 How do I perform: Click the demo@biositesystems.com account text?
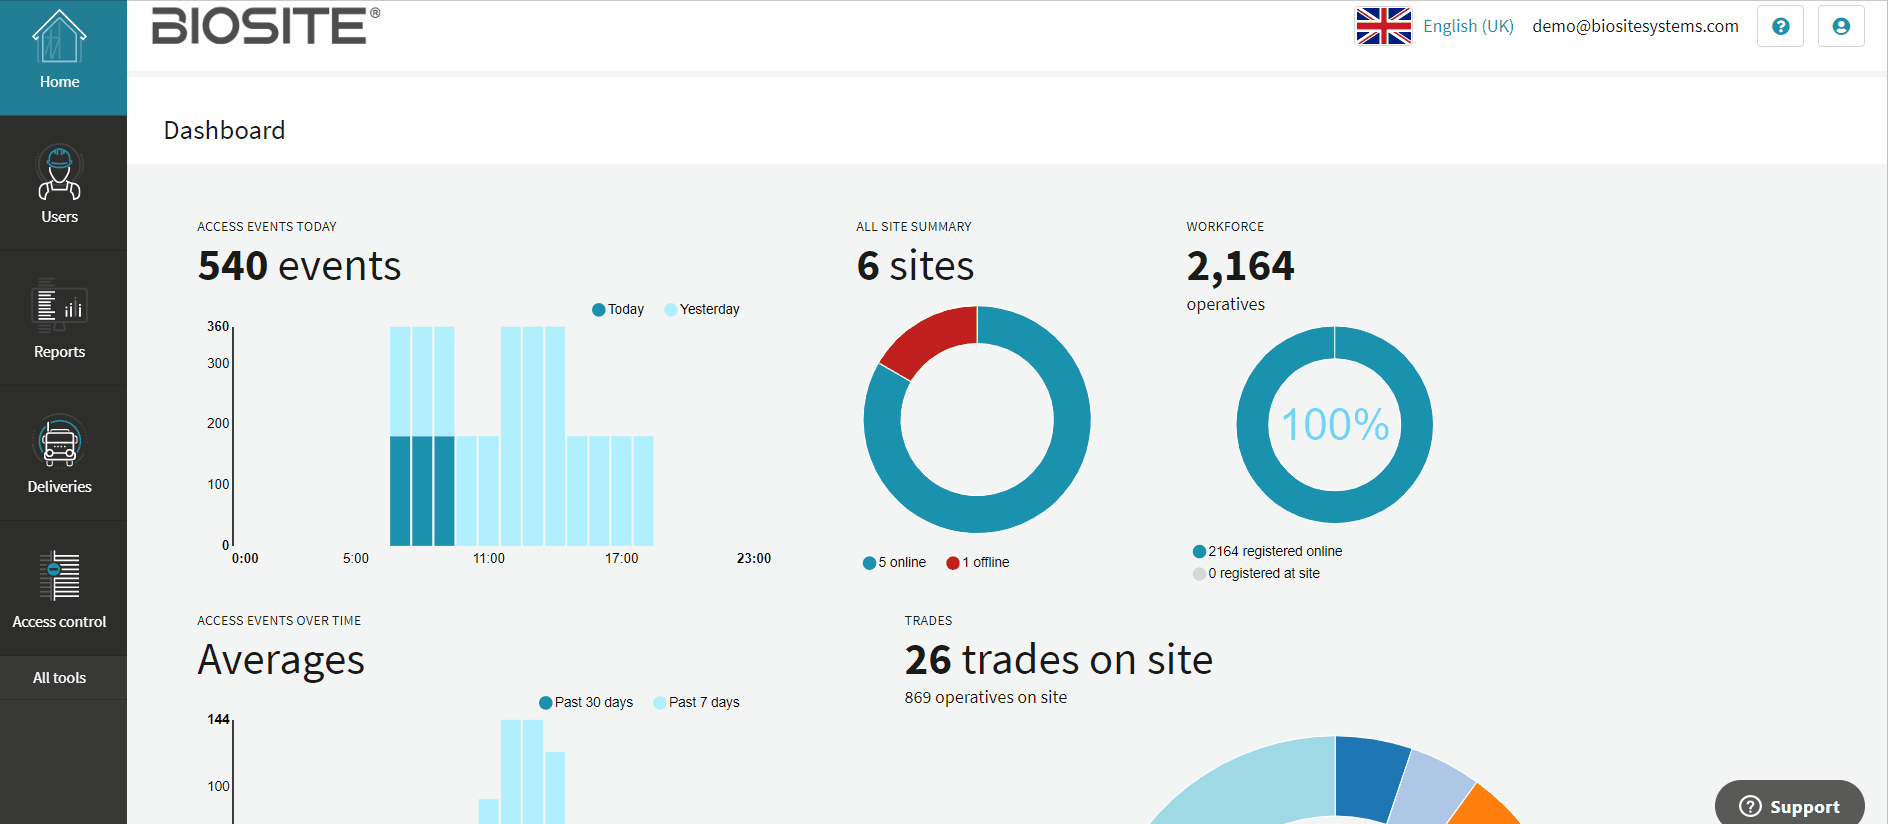coord(1635,26)
